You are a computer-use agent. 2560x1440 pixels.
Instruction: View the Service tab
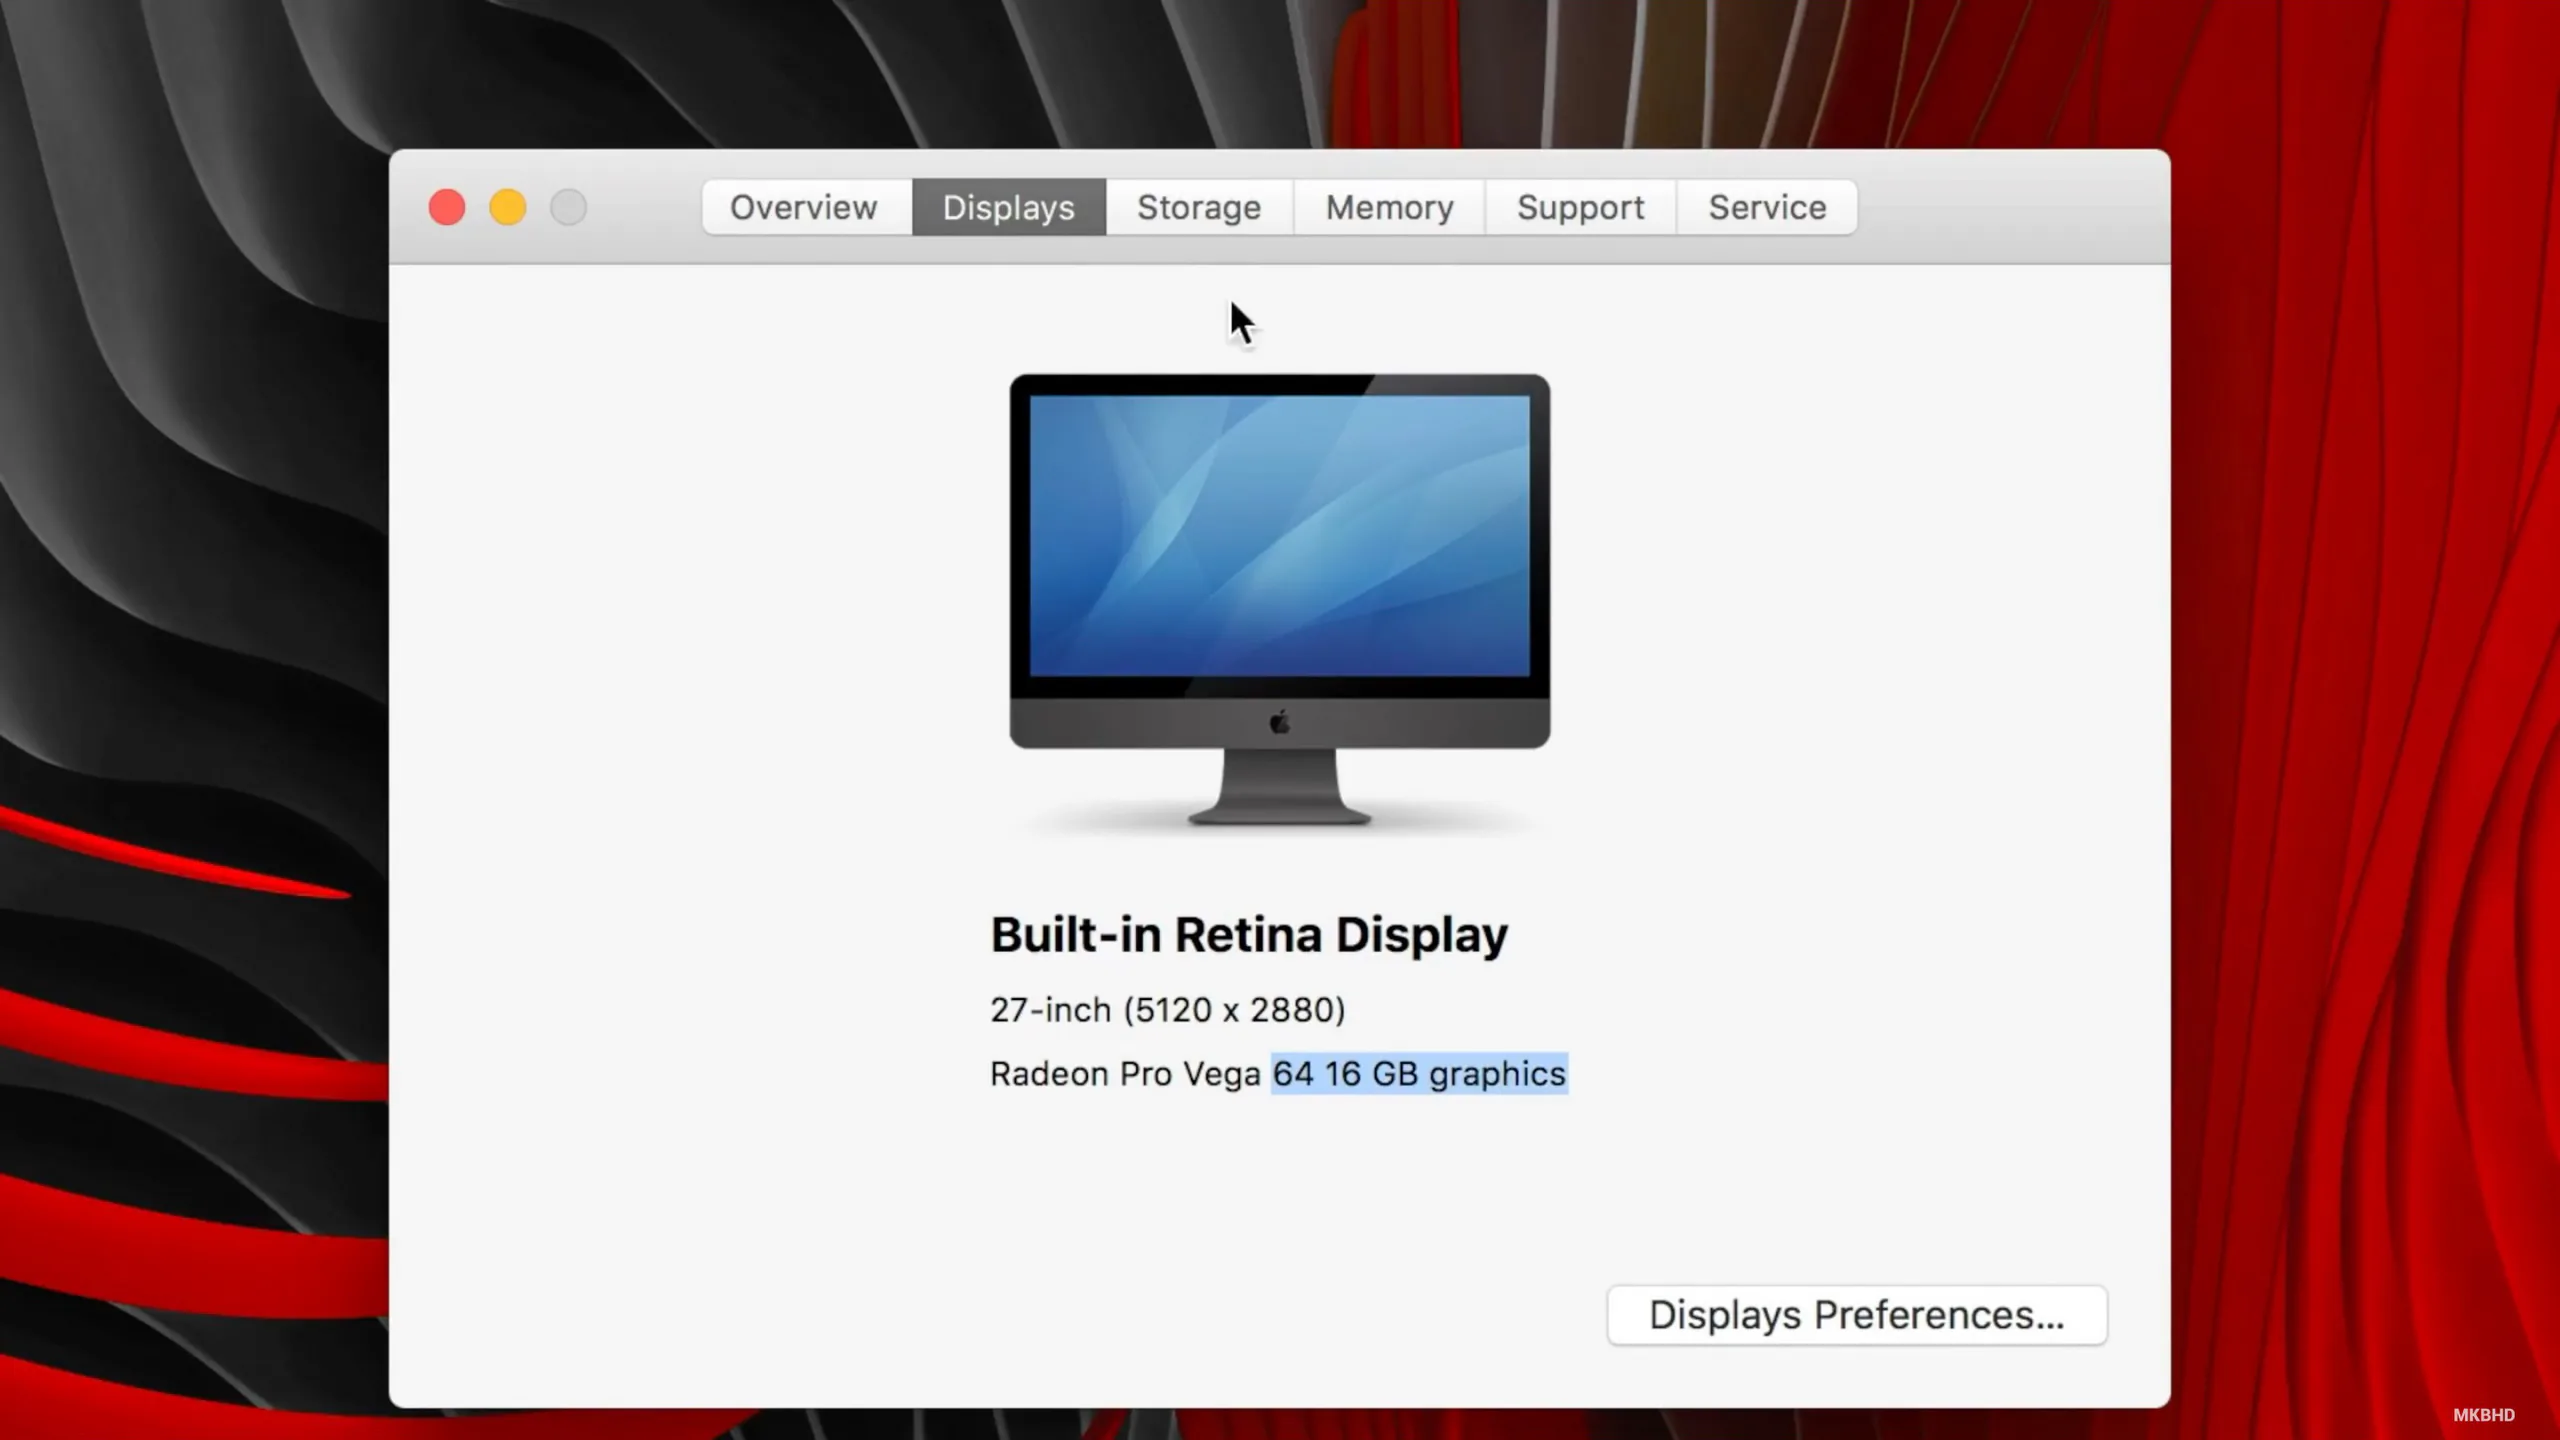tap(1767, 207)
